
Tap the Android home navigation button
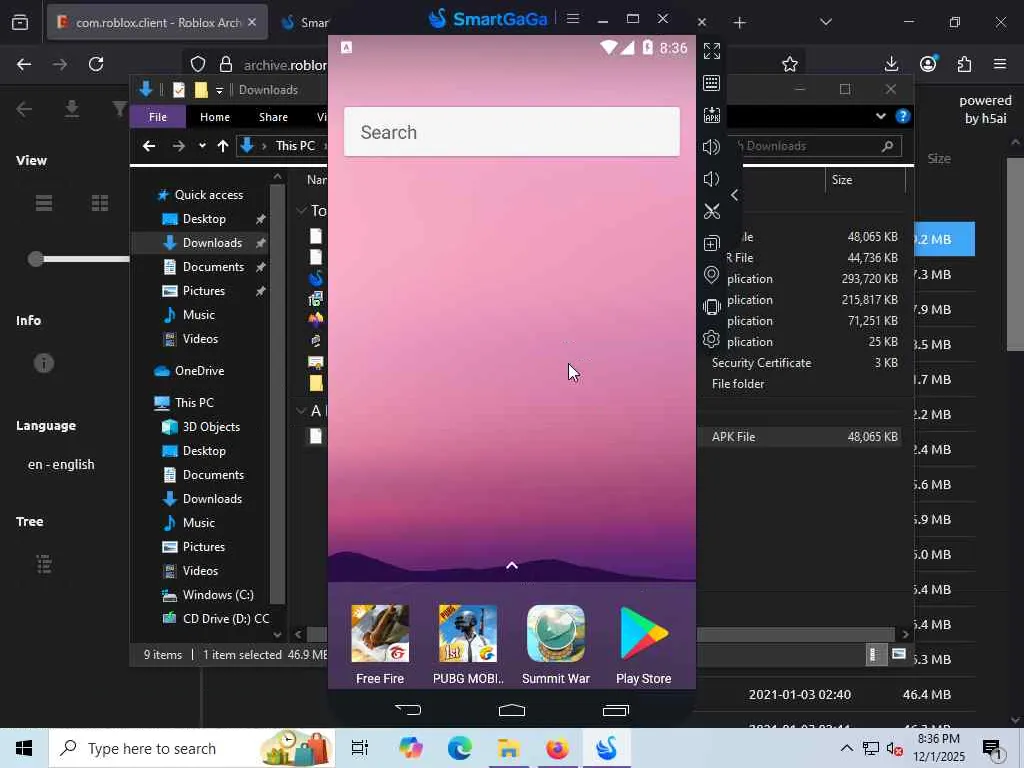click(511, 710)
